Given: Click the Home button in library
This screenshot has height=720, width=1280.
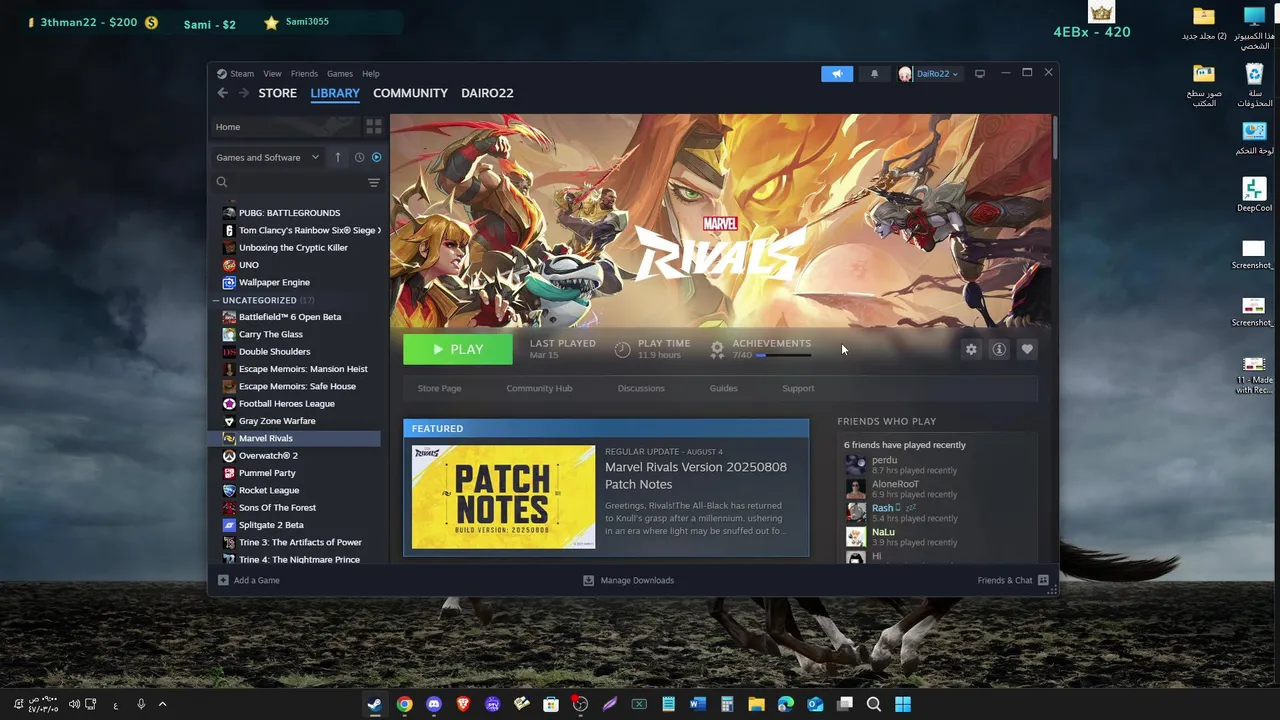Looking at the screenshot, I should click(x=284, y=127).
